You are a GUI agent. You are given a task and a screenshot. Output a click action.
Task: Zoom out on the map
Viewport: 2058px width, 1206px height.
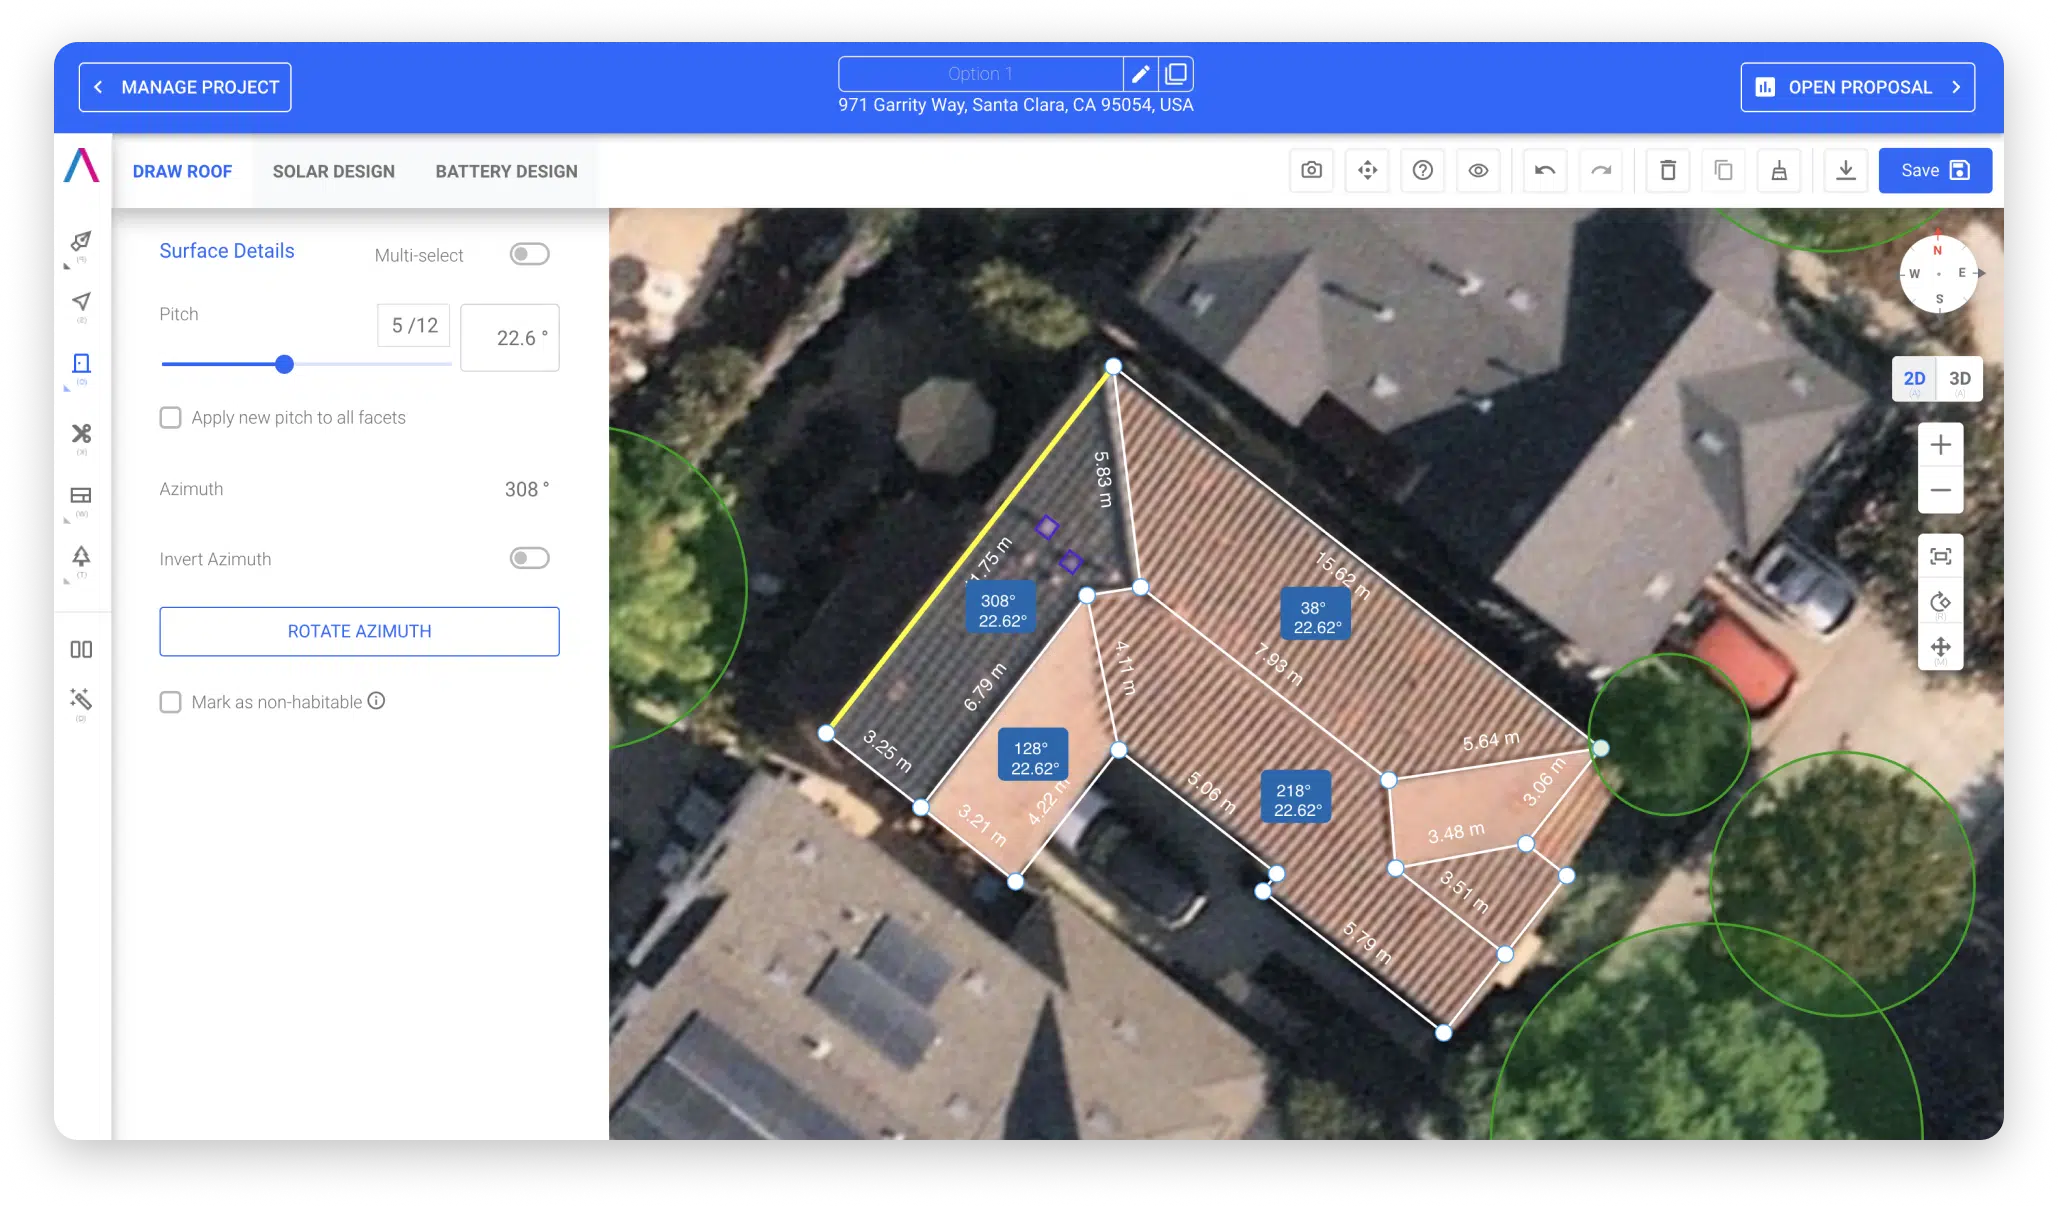pyautogui.click(x=1941, y=490)
